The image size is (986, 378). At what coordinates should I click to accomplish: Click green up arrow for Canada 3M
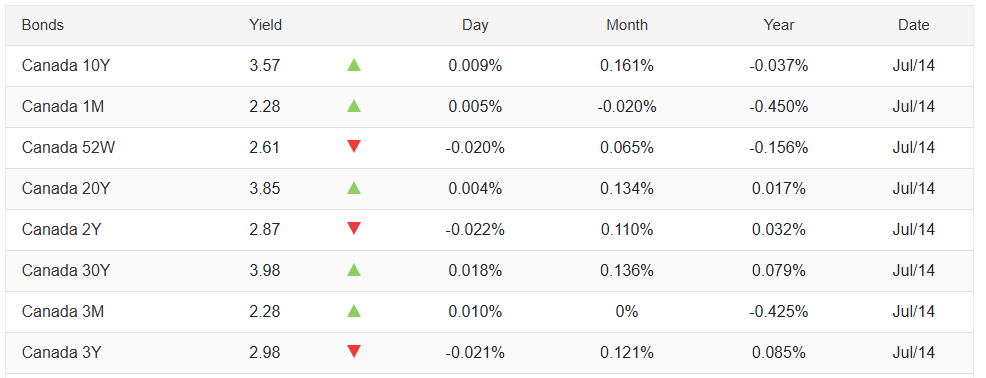pyautogui.click(x=354, y=311)
